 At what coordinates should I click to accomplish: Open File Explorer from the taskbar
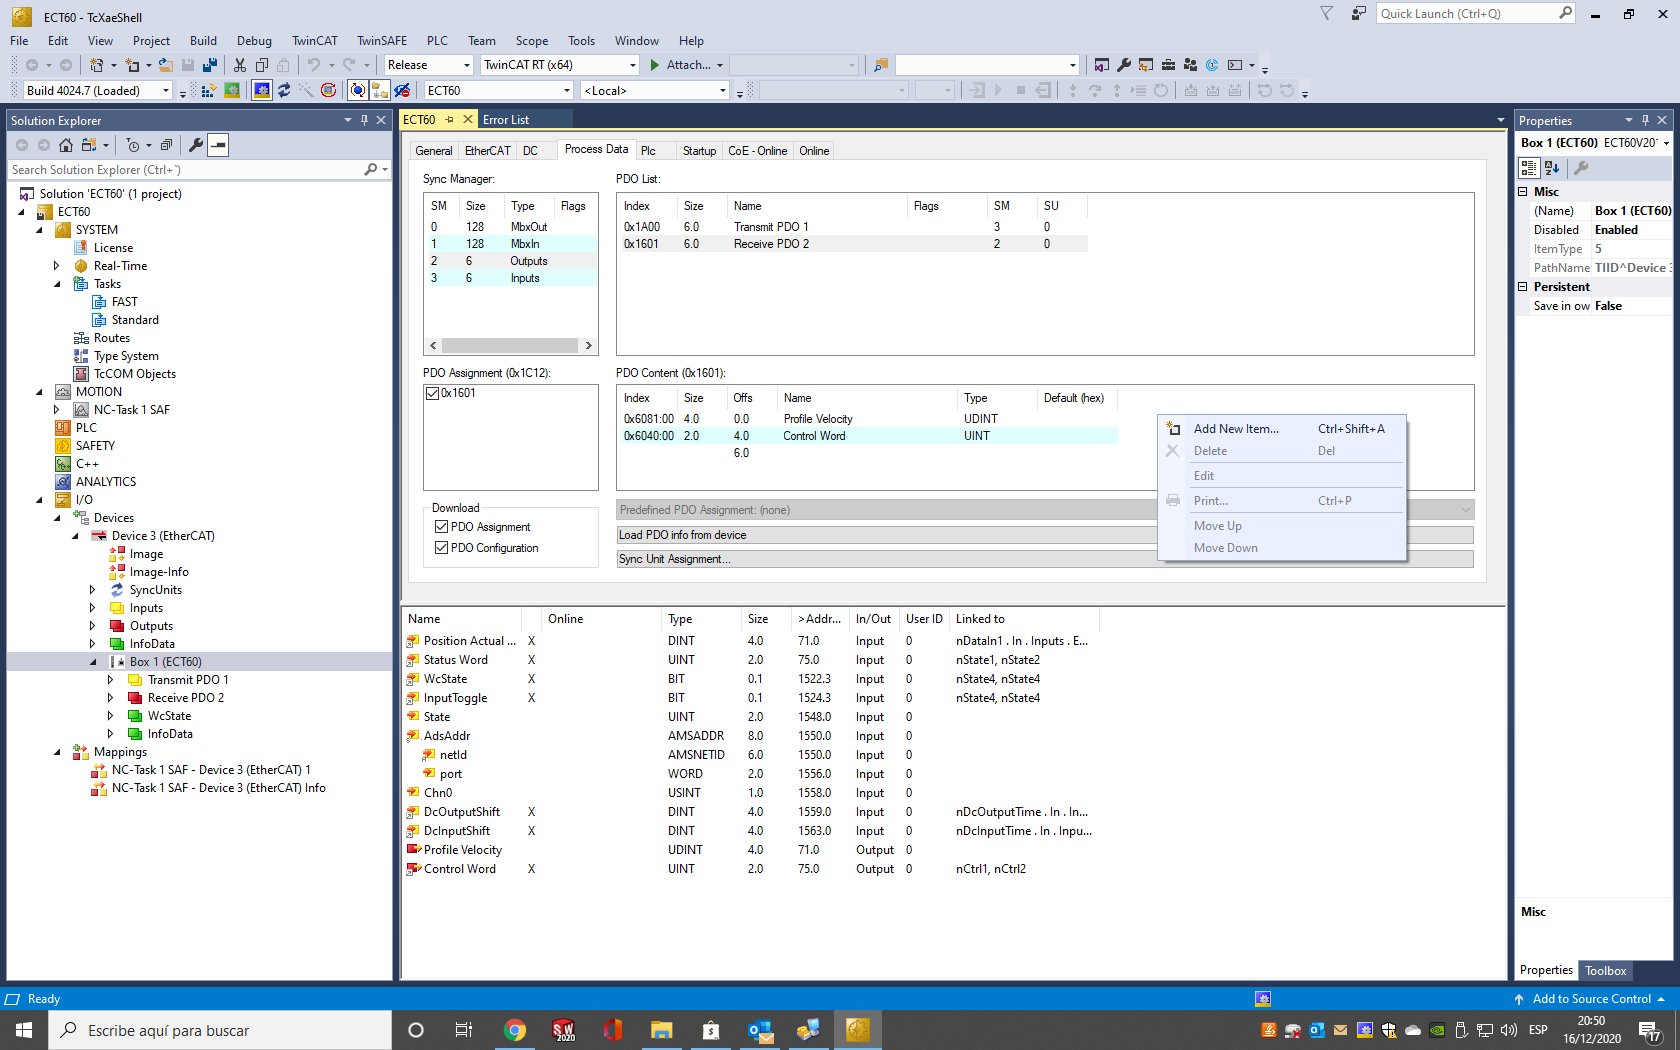click(662, 1030)
